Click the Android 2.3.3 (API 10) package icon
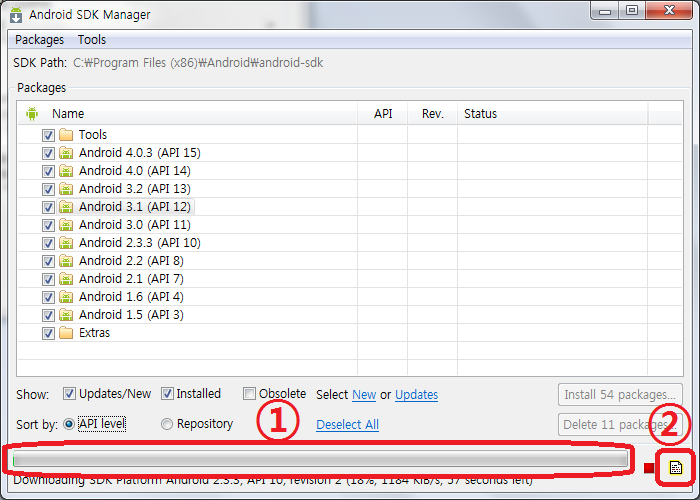700x500 pixels. tap(66, 242)
